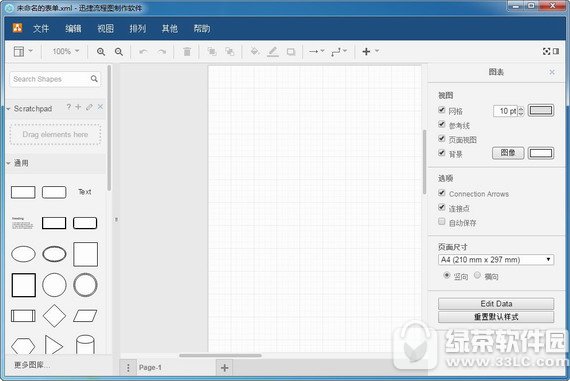The width and height of the screenshot is (570, 381).
Task: Open the insert plus dropdown
Action: (370, 51)
